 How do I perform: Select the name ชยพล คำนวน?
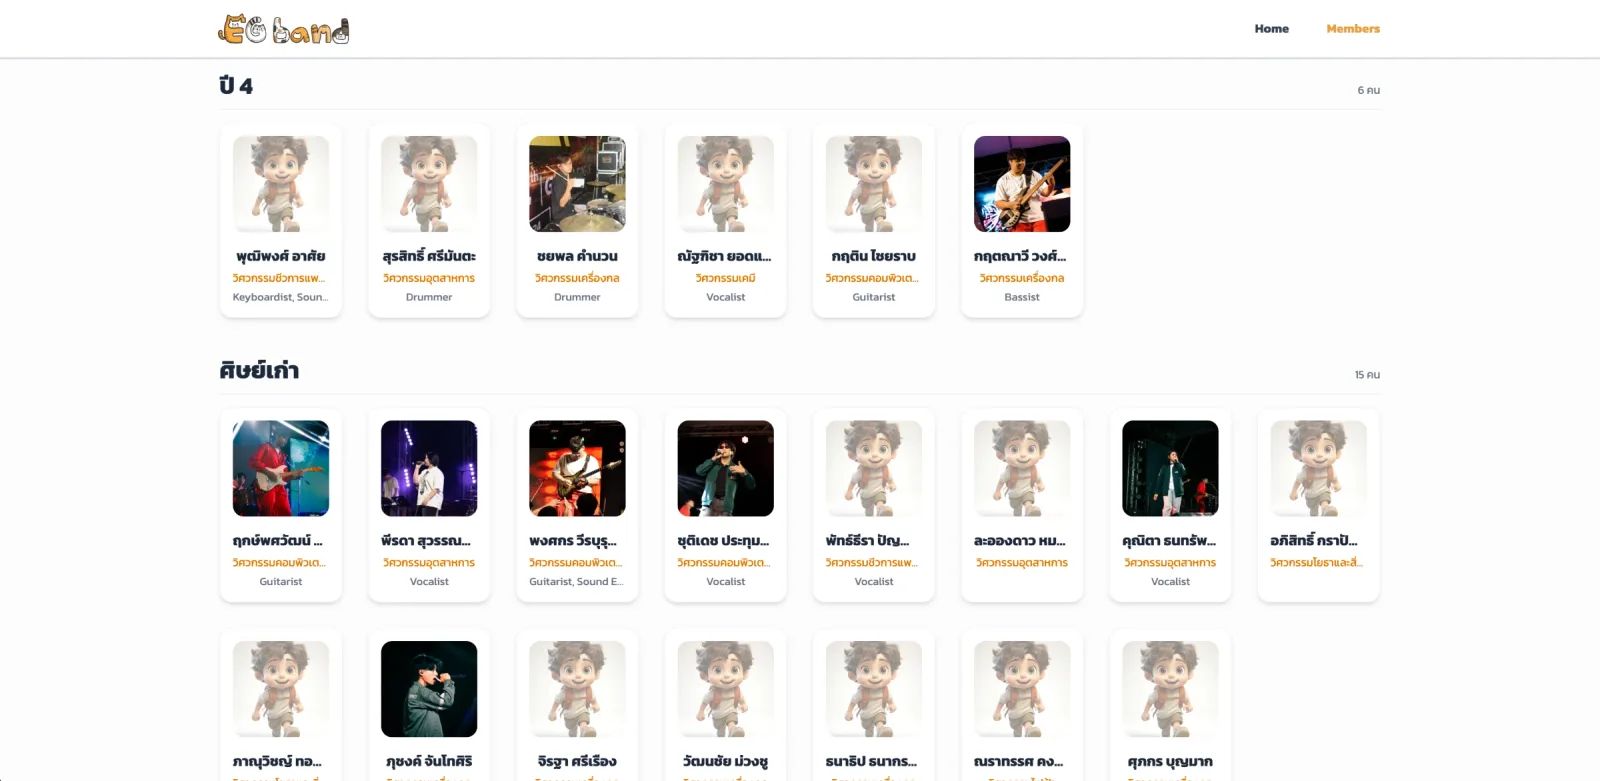(577, 256)
